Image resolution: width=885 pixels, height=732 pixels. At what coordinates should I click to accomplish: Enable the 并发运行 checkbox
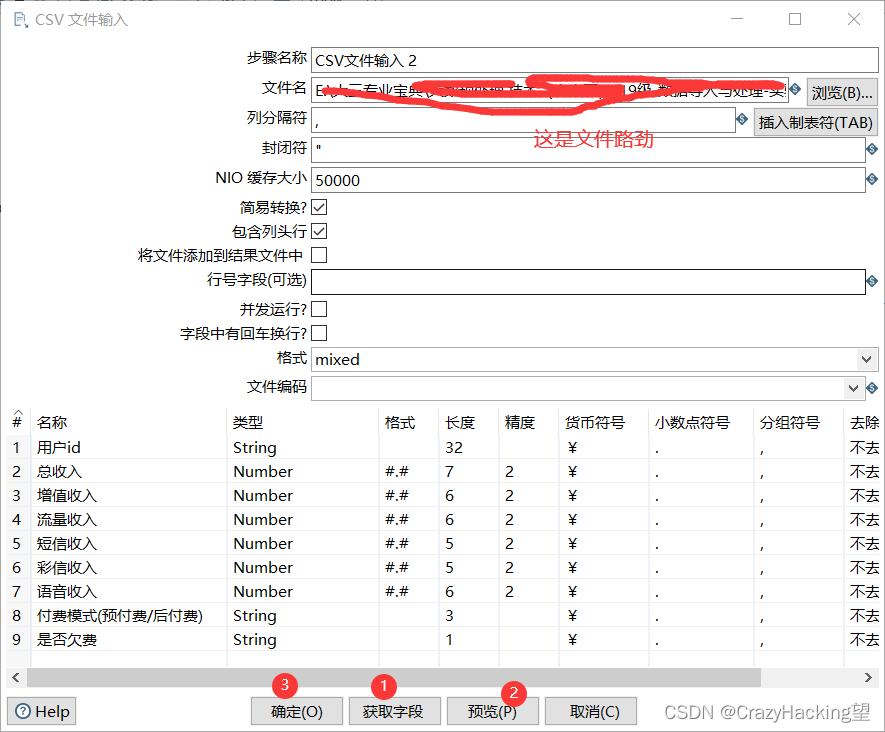tap(319, 309)
